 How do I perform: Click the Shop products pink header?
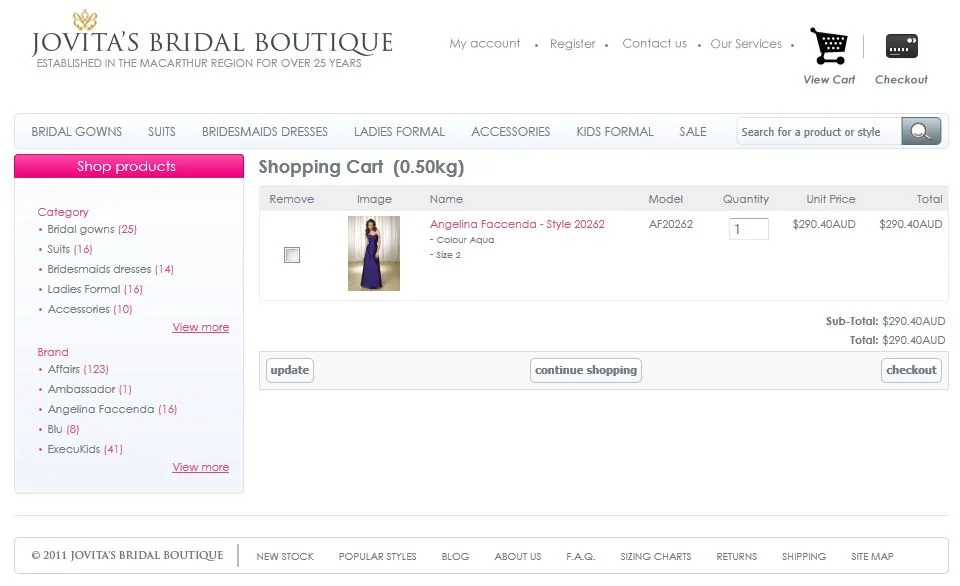(129, 166)
